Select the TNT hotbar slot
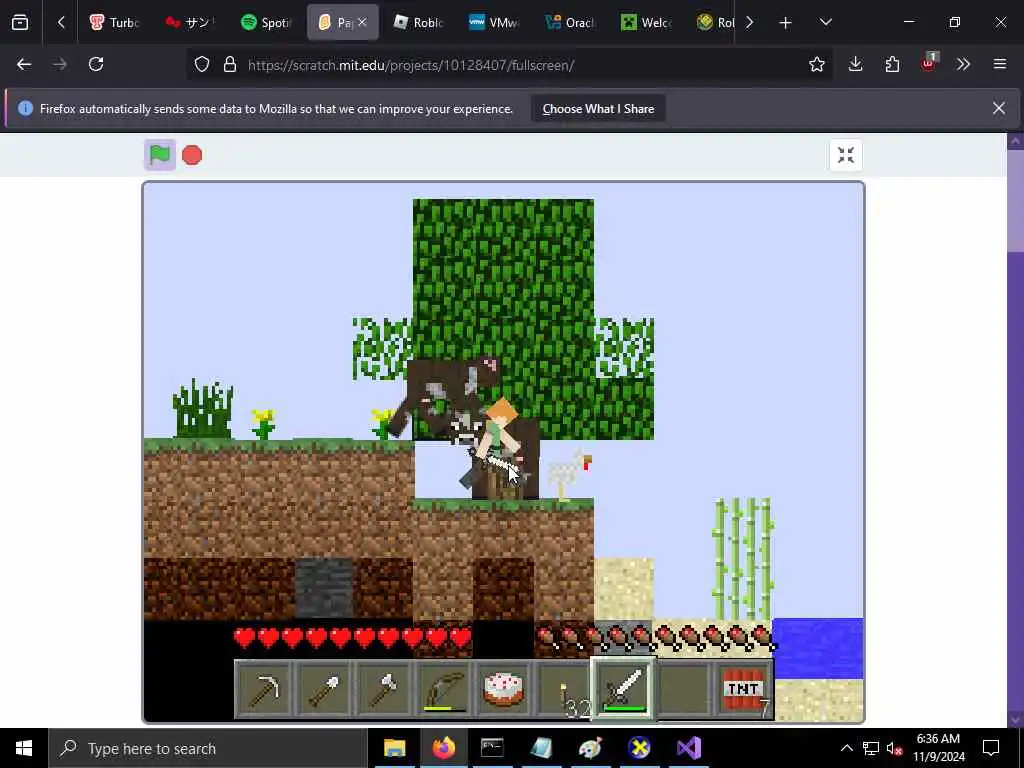The height and width of the screenshot is (768, 1024). 744,689
